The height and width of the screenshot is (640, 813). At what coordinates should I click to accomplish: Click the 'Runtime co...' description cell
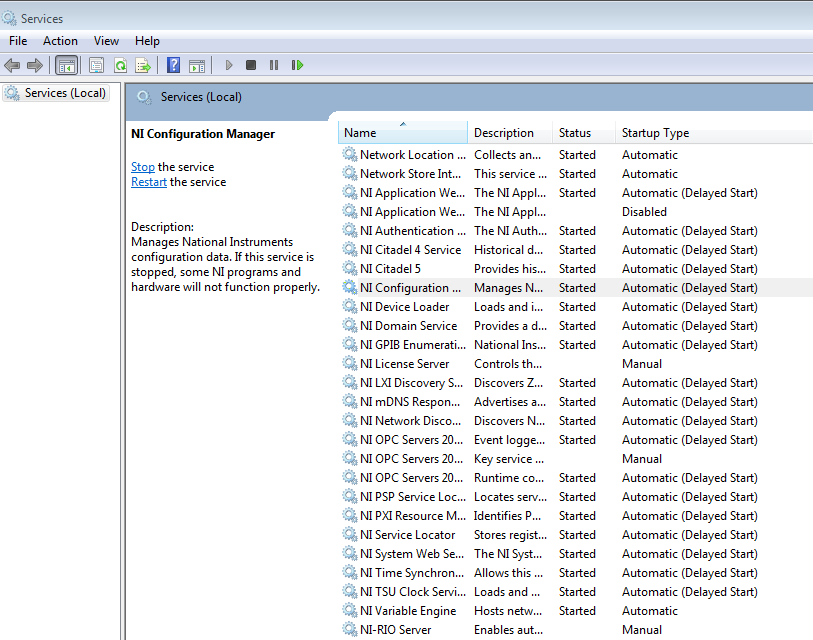pyautogui.click(x=509, y=478)
